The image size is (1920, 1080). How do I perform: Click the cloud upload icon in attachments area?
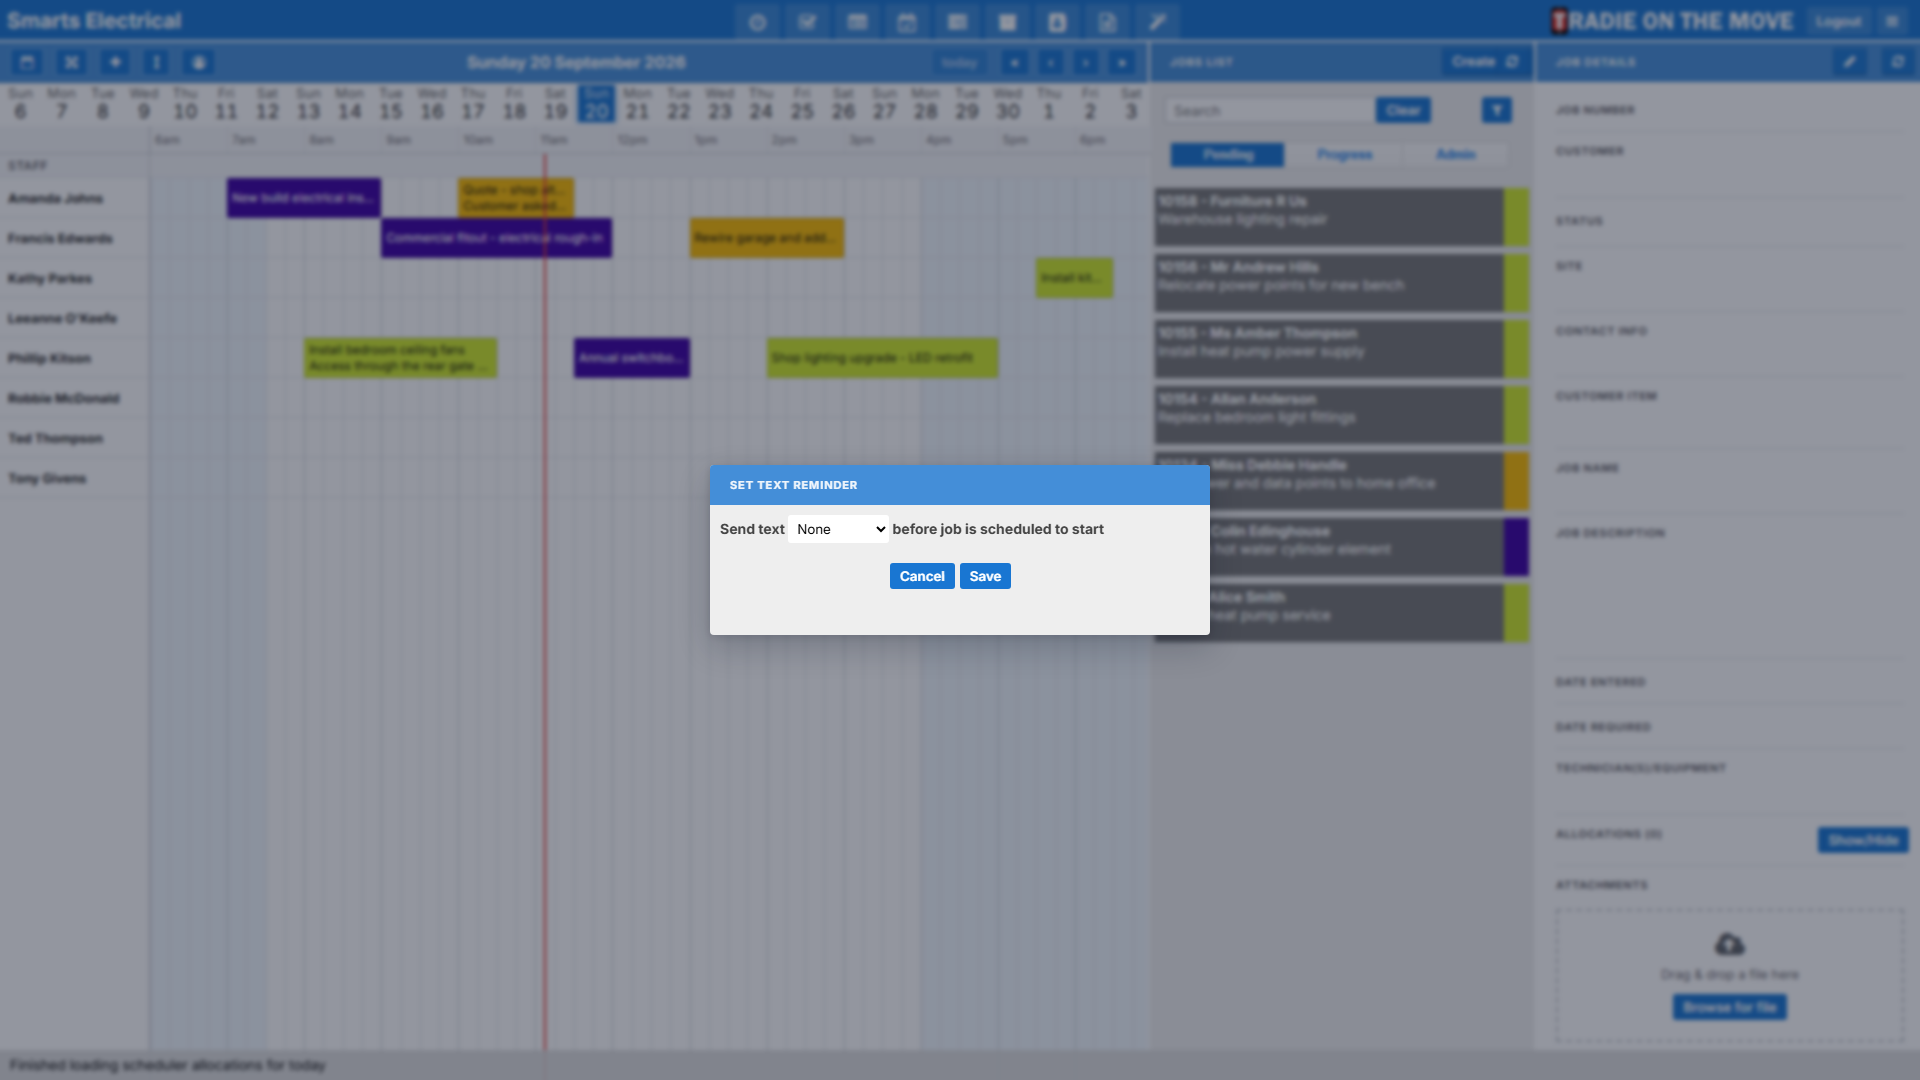(1729, 943)
